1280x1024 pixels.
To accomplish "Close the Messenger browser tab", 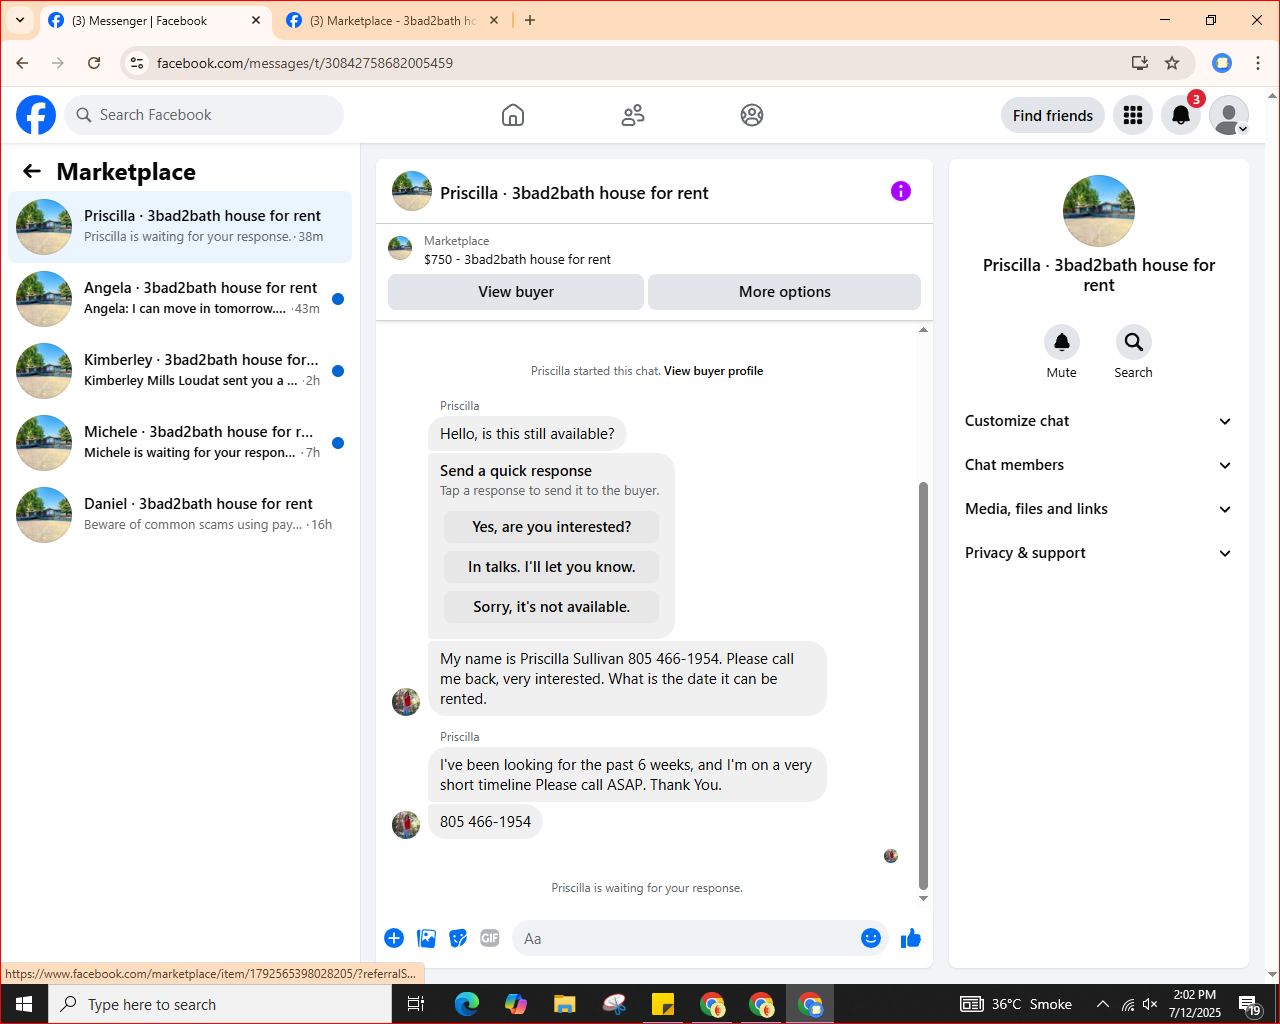I will coord(256,20).
